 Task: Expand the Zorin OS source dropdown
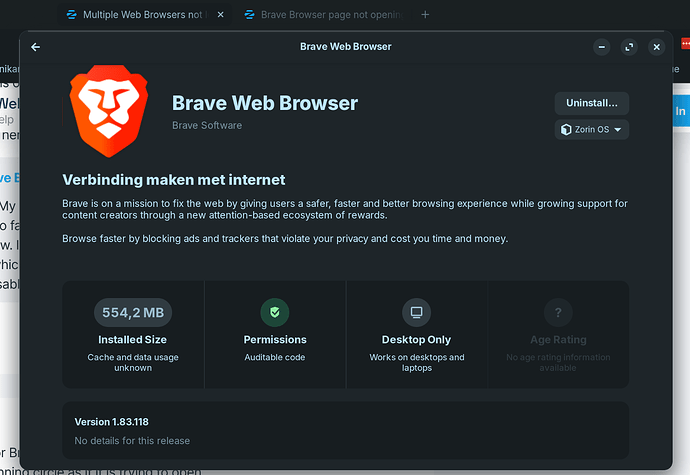click(x=591, y=130)
